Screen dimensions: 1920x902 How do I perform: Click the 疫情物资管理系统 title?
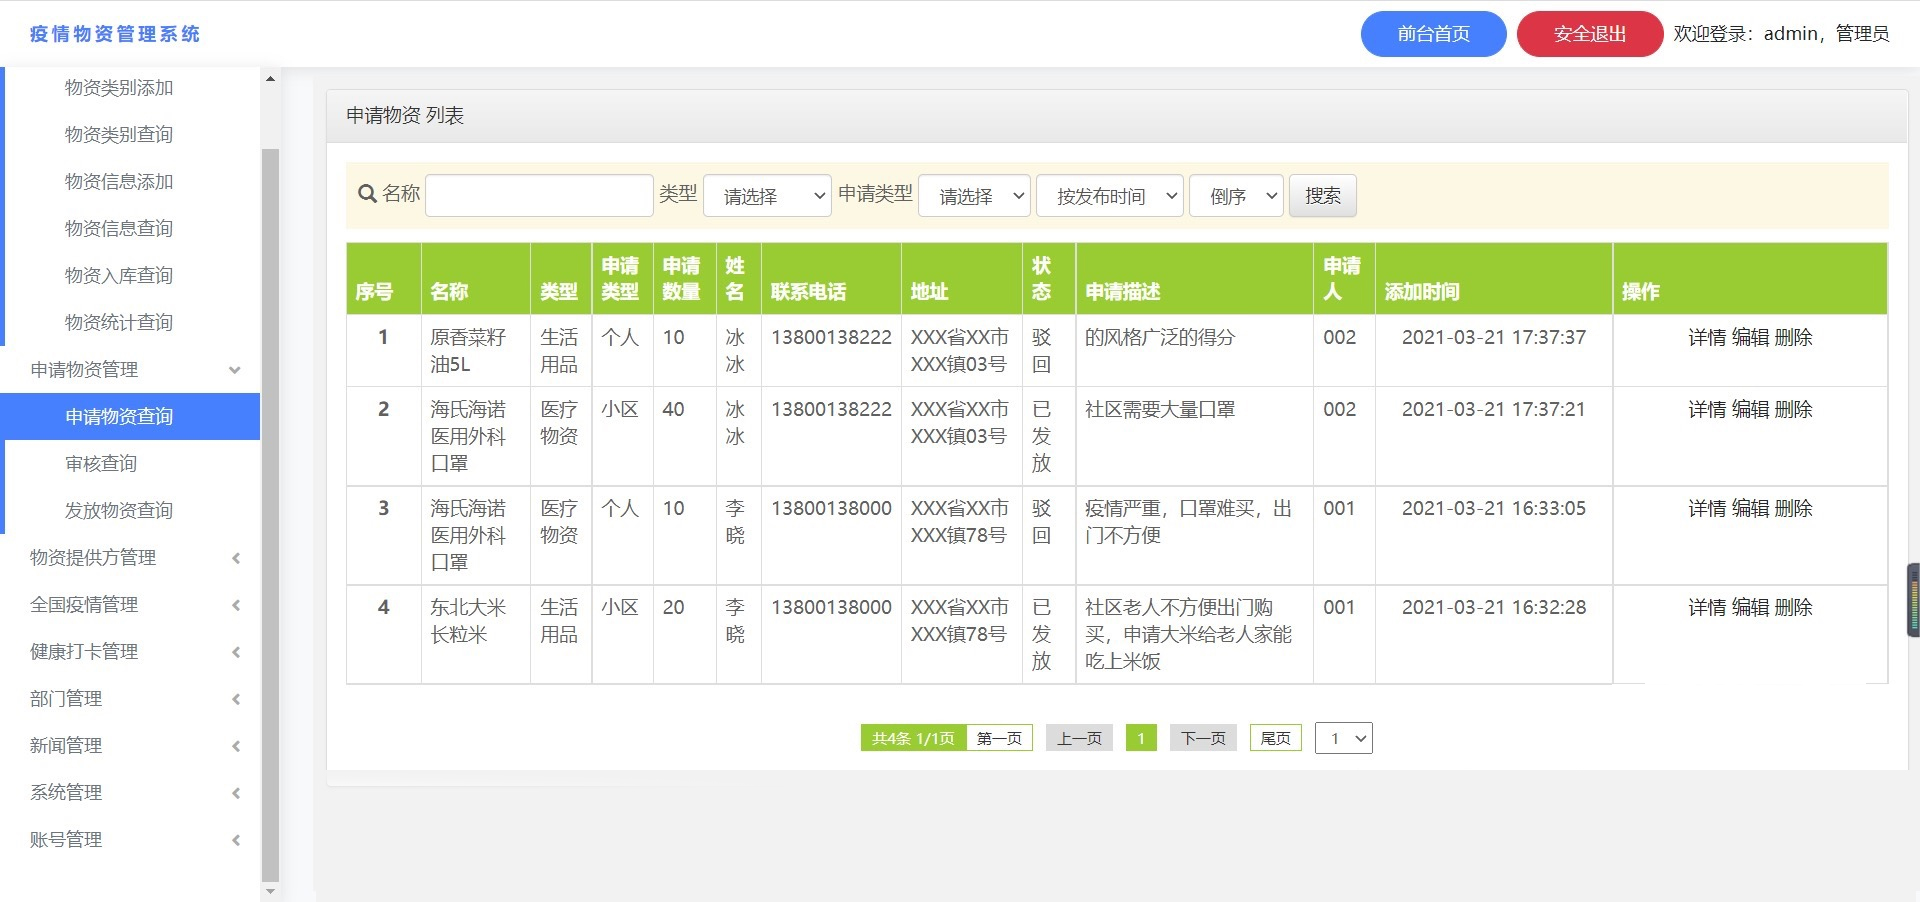pos(115,34)
